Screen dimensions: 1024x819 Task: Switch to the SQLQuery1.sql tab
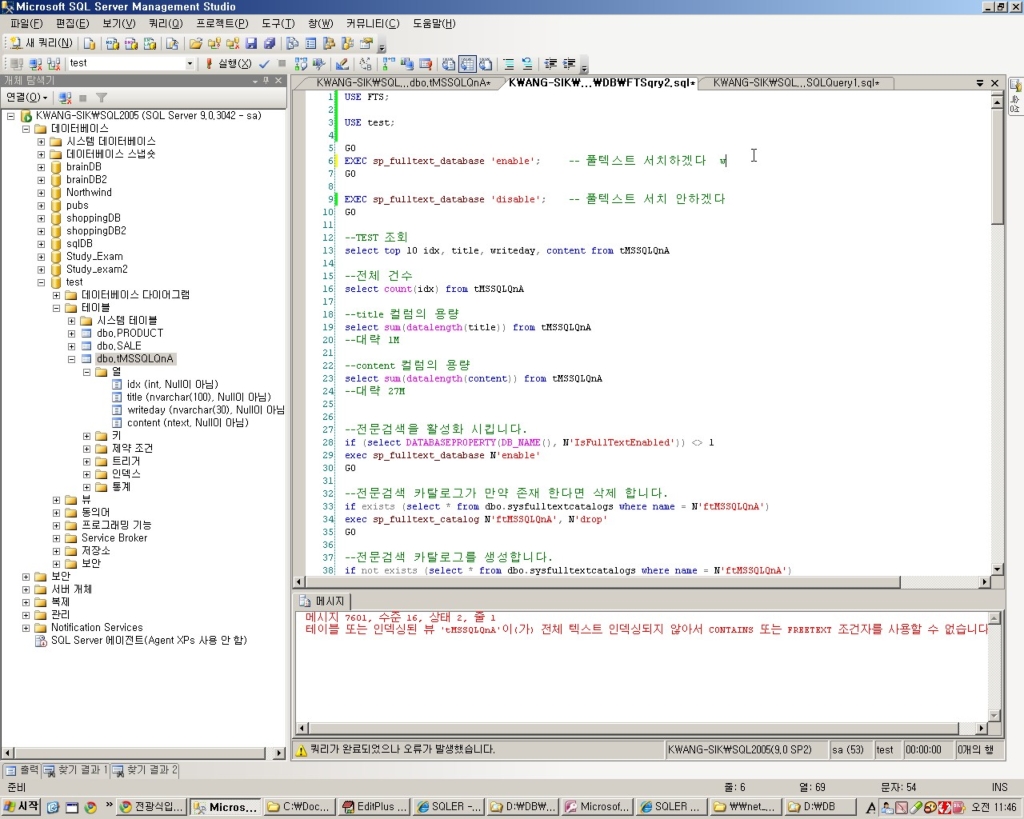[x=795, y=83]
